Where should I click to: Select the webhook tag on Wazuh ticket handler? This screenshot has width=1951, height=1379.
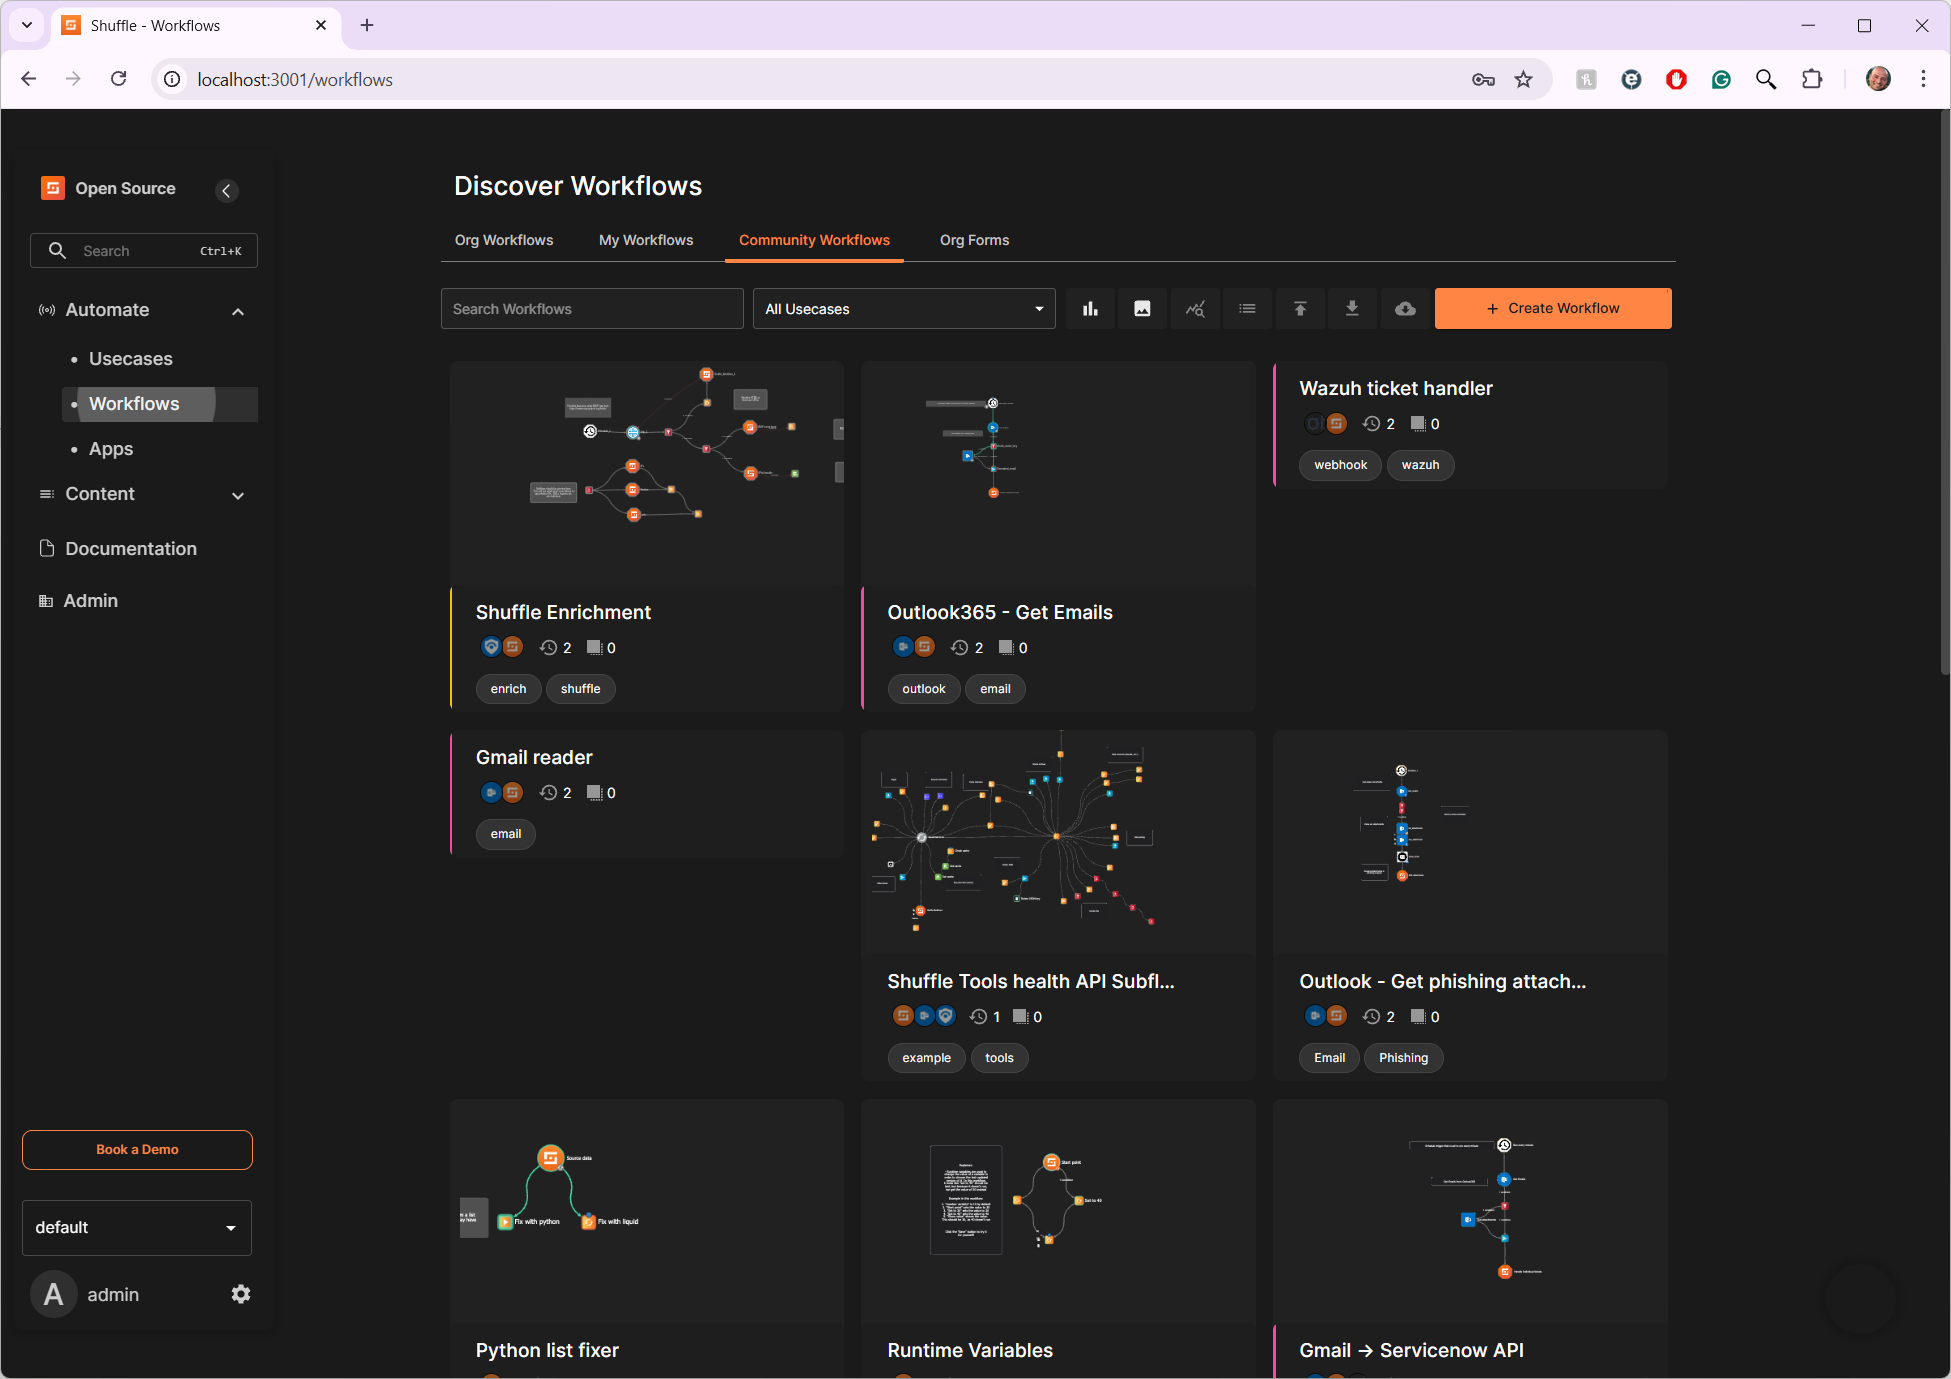coord(1339,464)
